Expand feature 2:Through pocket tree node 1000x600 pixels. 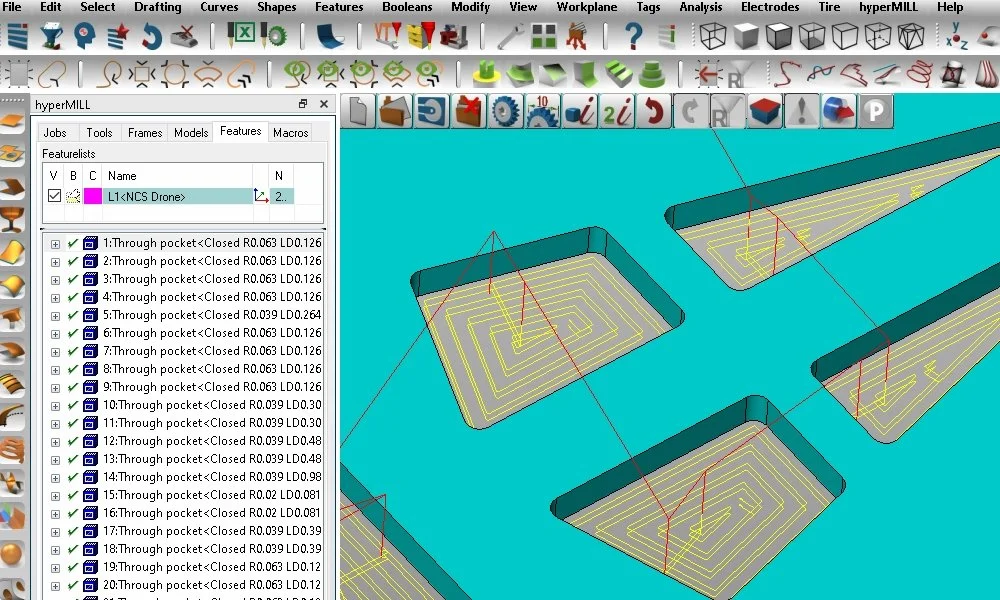pos(55,262)
